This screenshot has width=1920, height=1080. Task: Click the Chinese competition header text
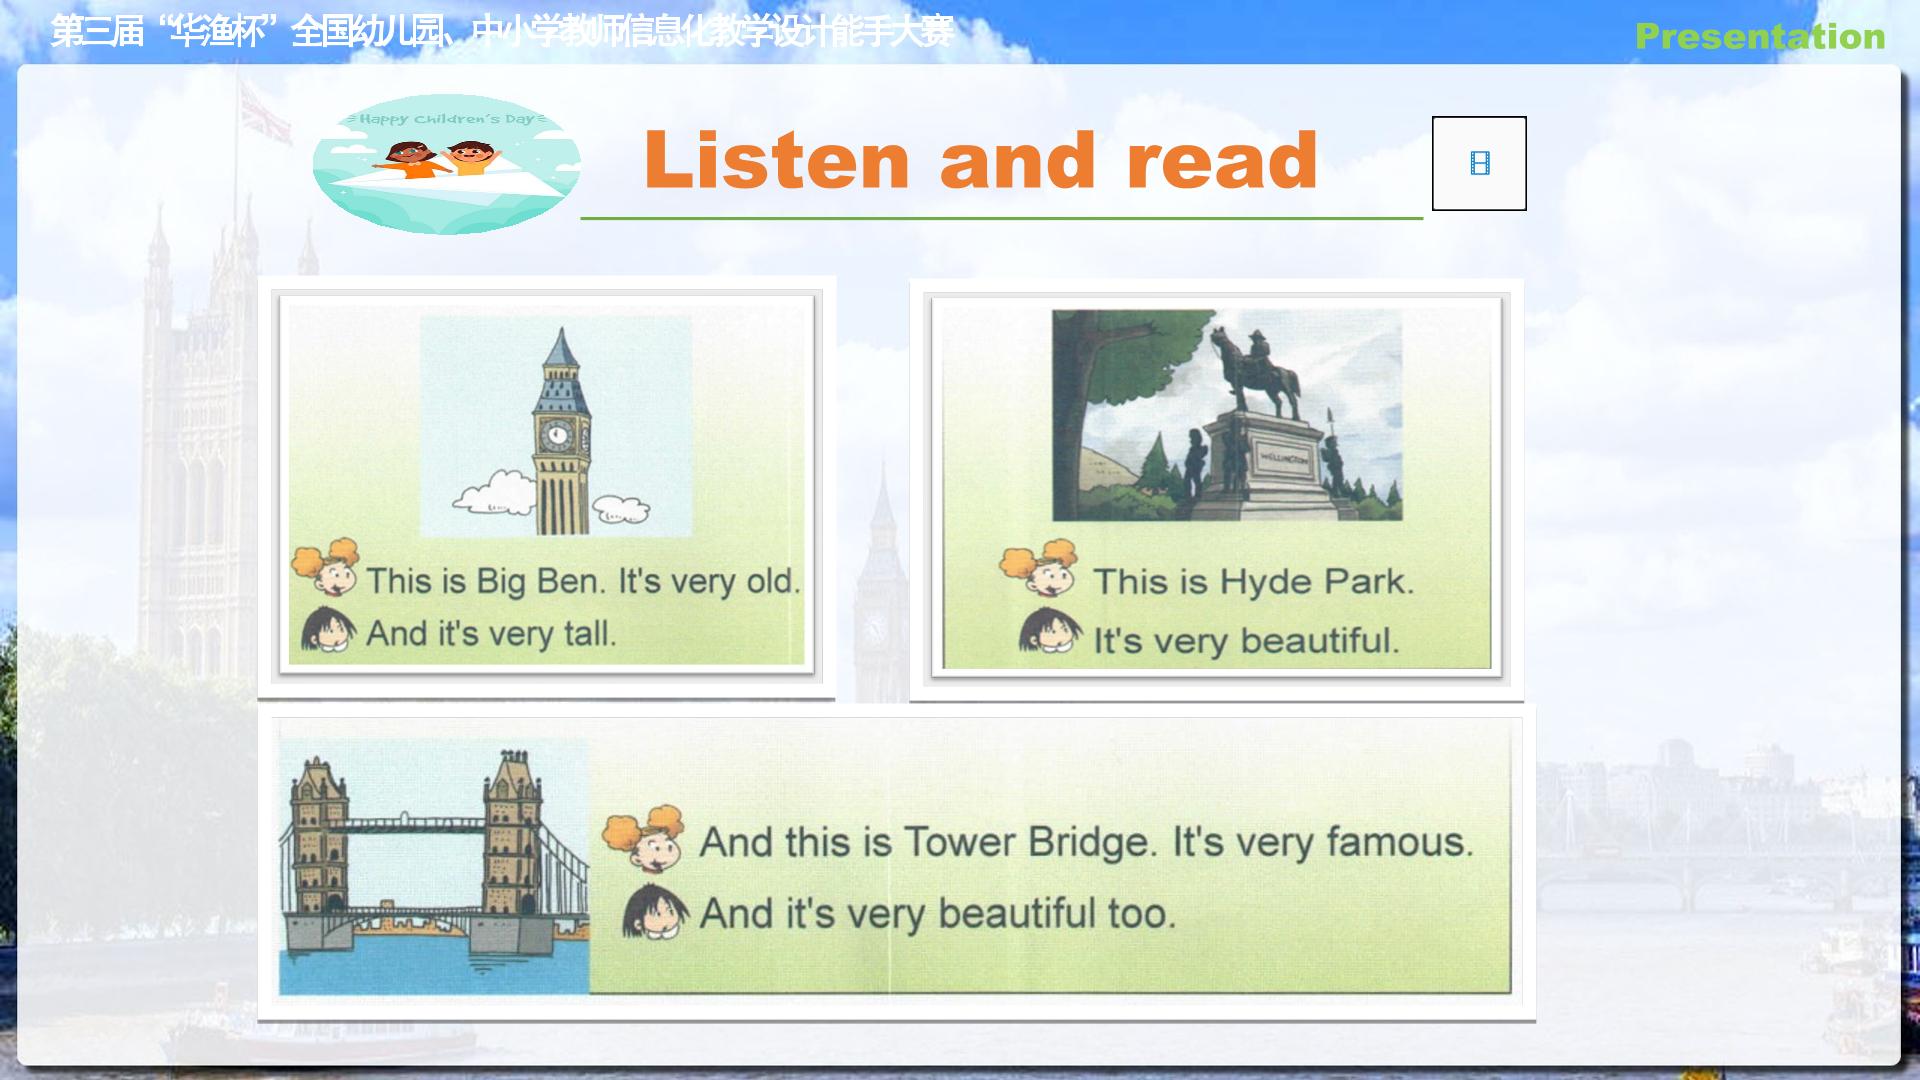[502, 32]
